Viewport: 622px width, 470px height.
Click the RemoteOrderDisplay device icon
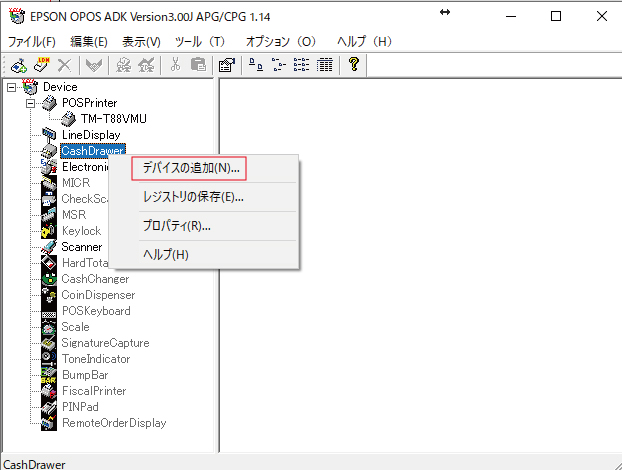49,423
